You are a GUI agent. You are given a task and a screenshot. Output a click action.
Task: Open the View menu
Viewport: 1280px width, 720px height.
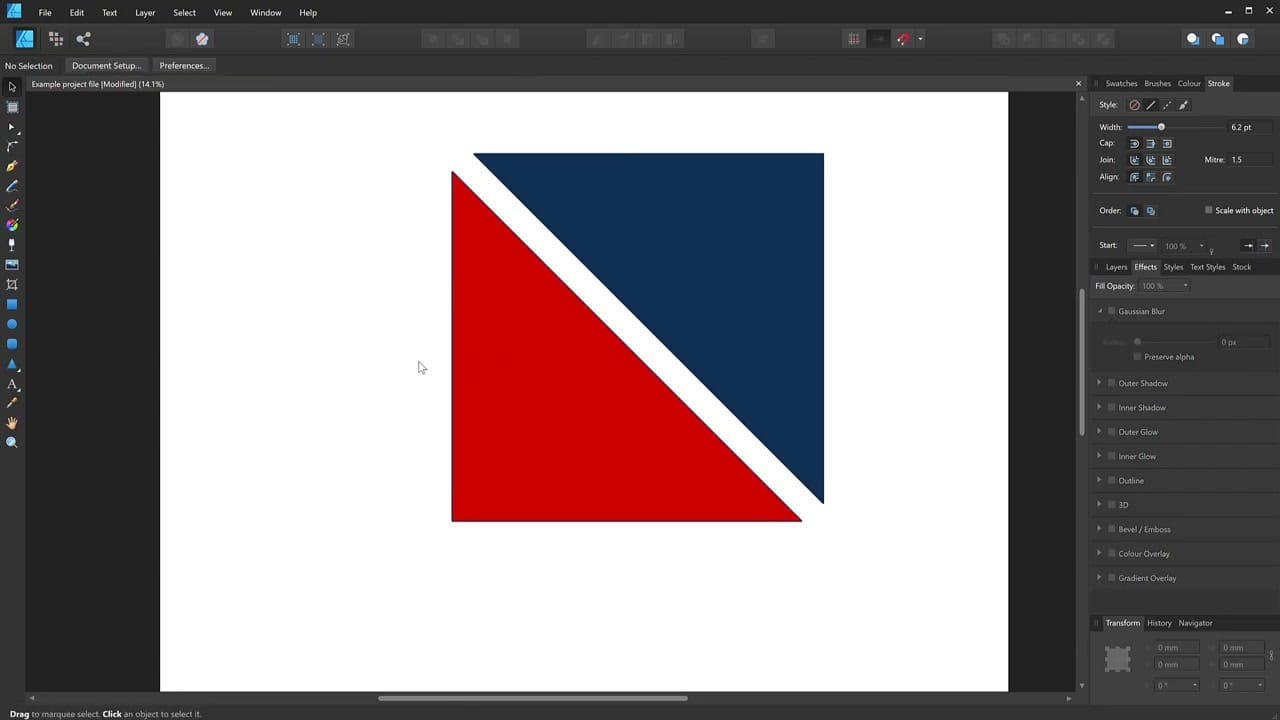222,12
